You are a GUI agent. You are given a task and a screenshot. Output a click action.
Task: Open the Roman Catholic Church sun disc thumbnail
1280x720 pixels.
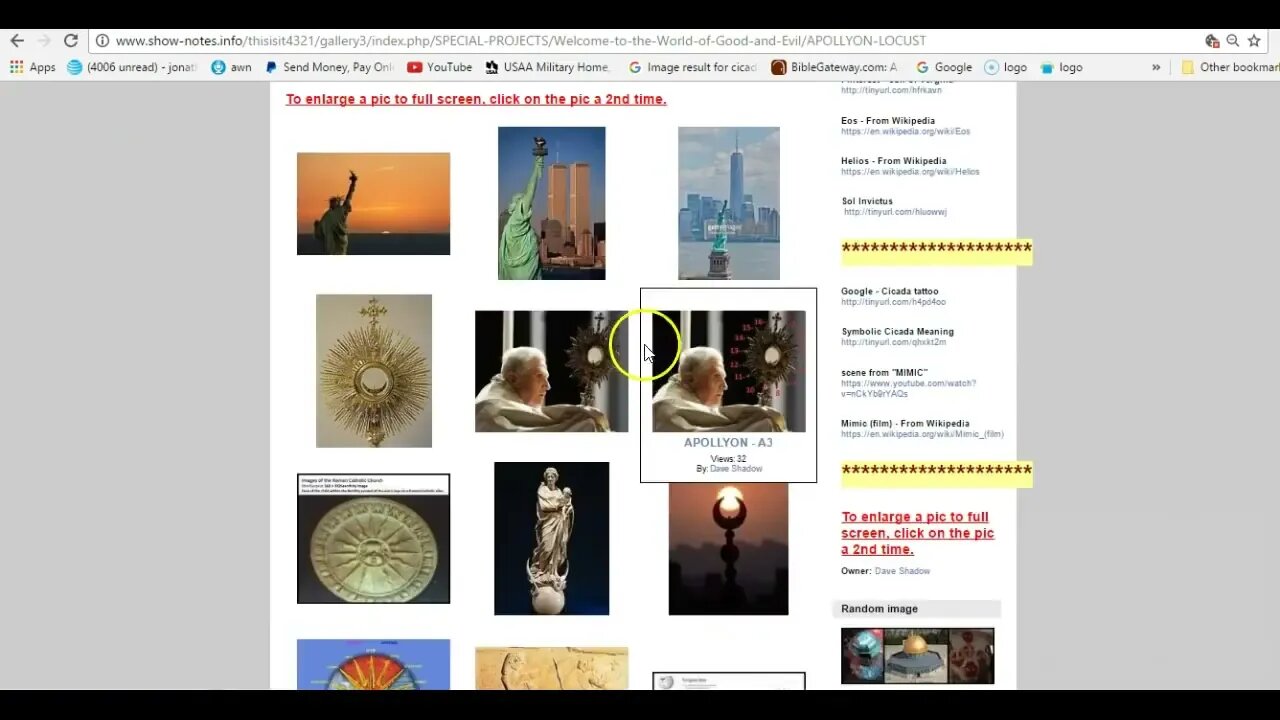coord(373,538)
